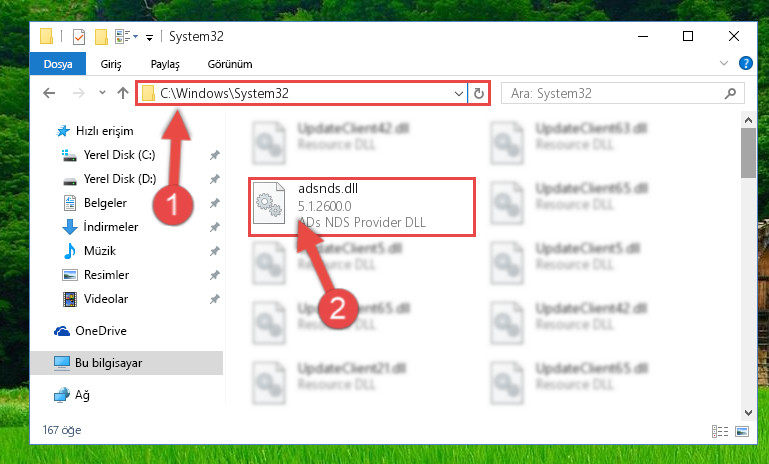
Task: Click the Back navigation arrow
Action: tap(49, 93)
